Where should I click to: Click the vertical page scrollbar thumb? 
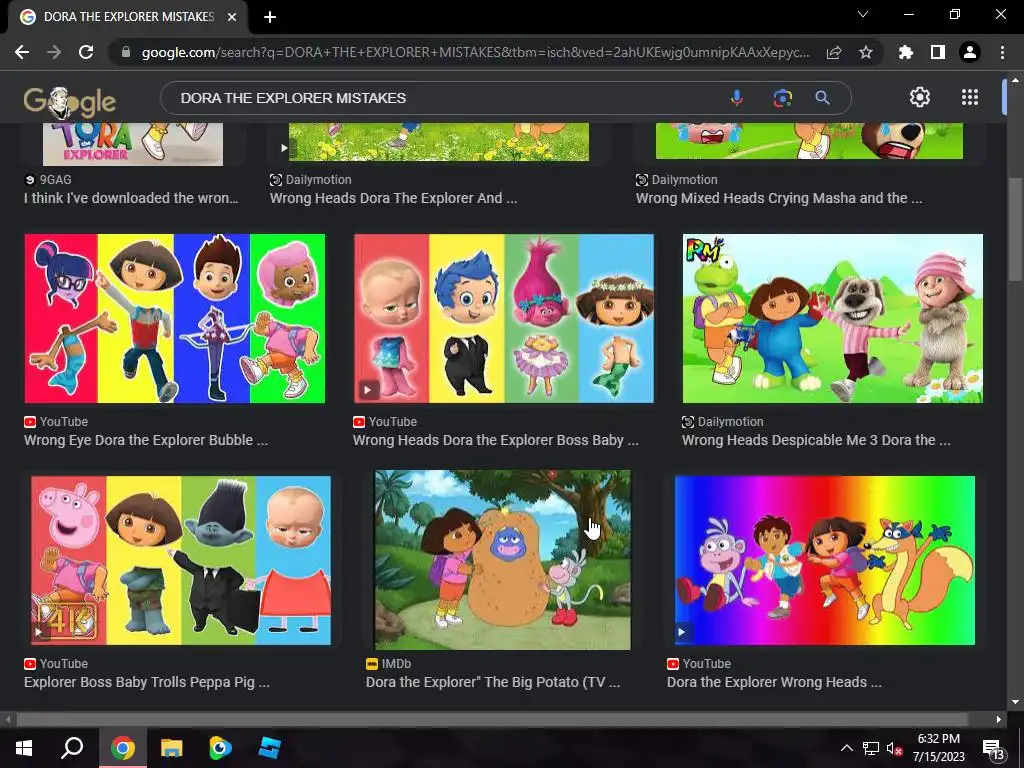pyautogui.click(x=1015, y=229)
